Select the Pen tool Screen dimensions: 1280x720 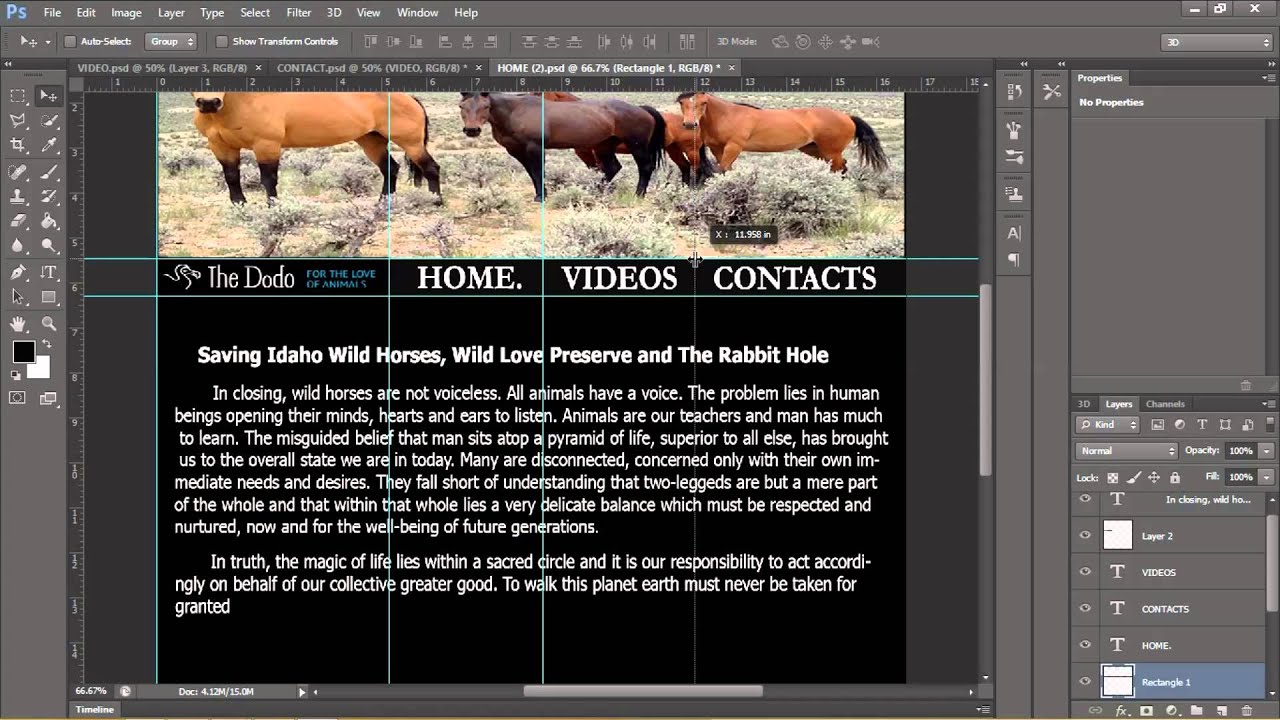(18, 273)
